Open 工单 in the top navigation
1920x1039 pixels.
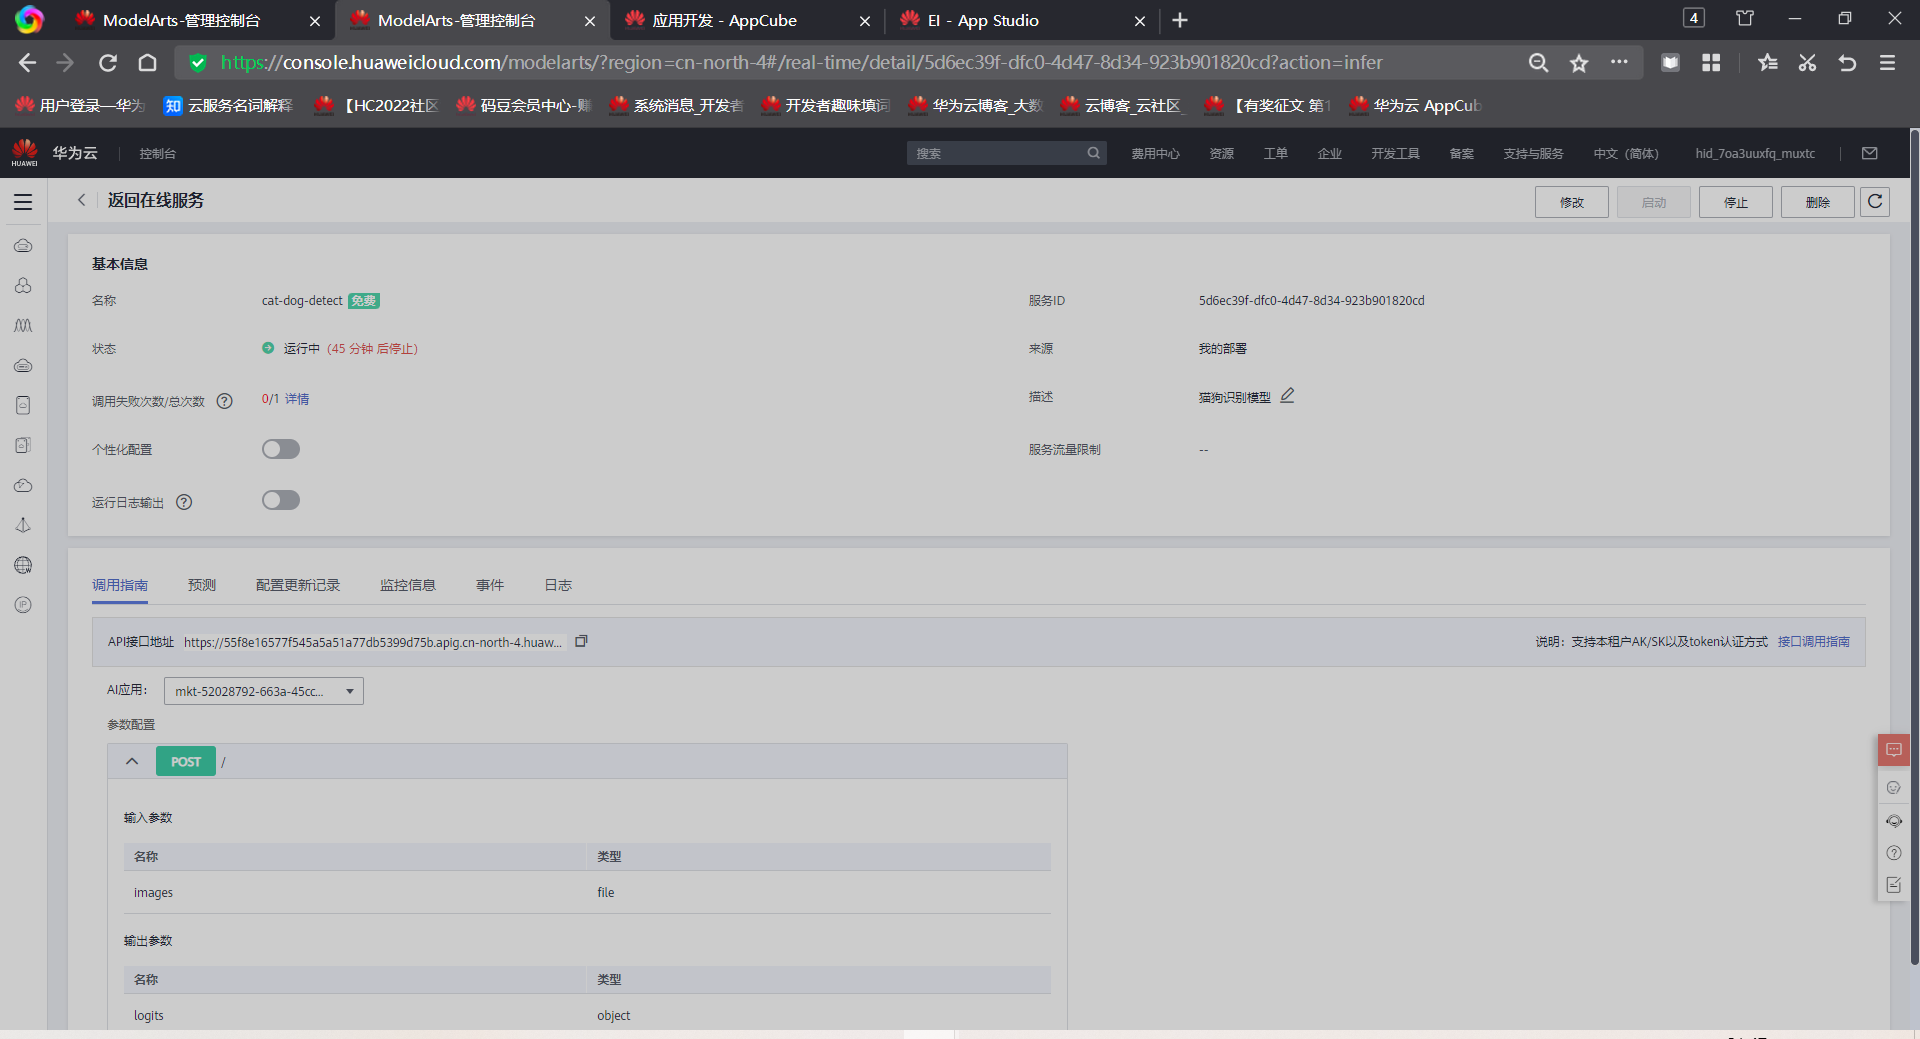pos(1276,153)
